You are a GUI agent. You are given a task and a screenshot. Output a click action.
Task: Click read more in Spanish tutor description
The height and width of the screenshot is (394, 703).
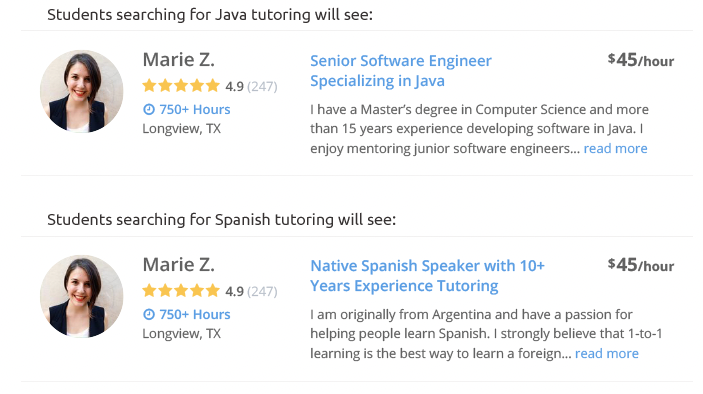coord(607,353)
